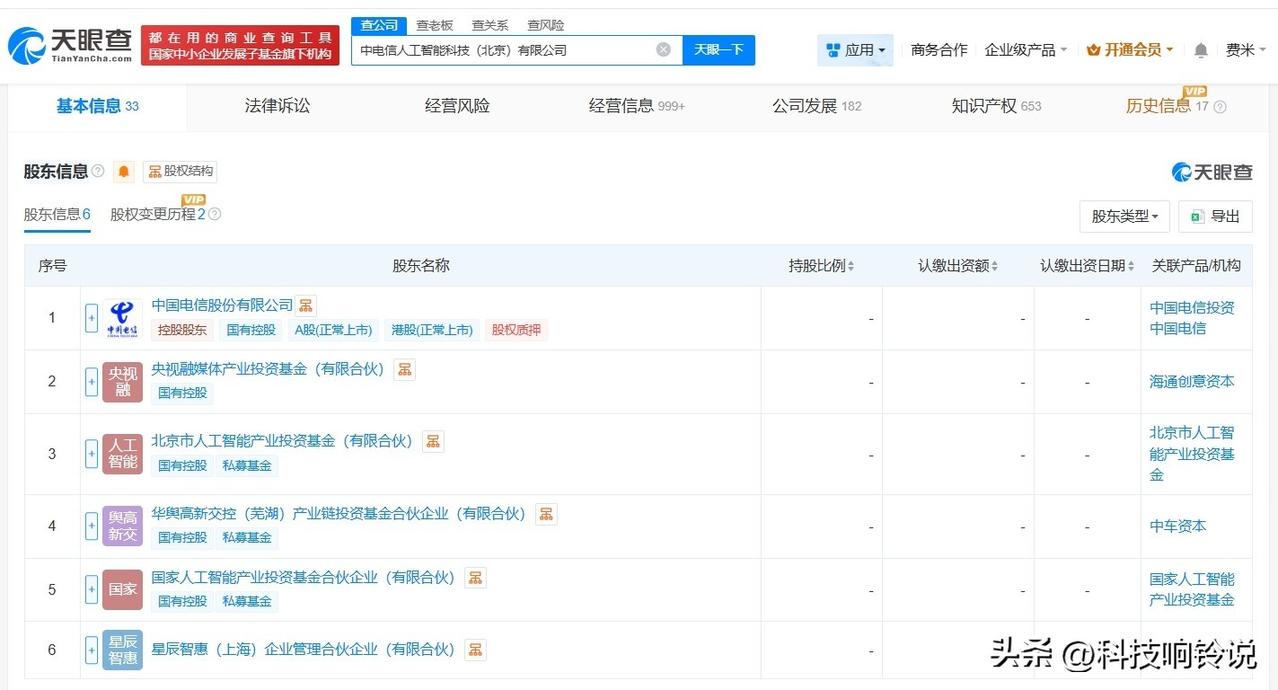Click the help icon next to 股权变更历程
The height and width of the screenshot is (690, 1278).
pyautogui.click(x=214, y=214)
